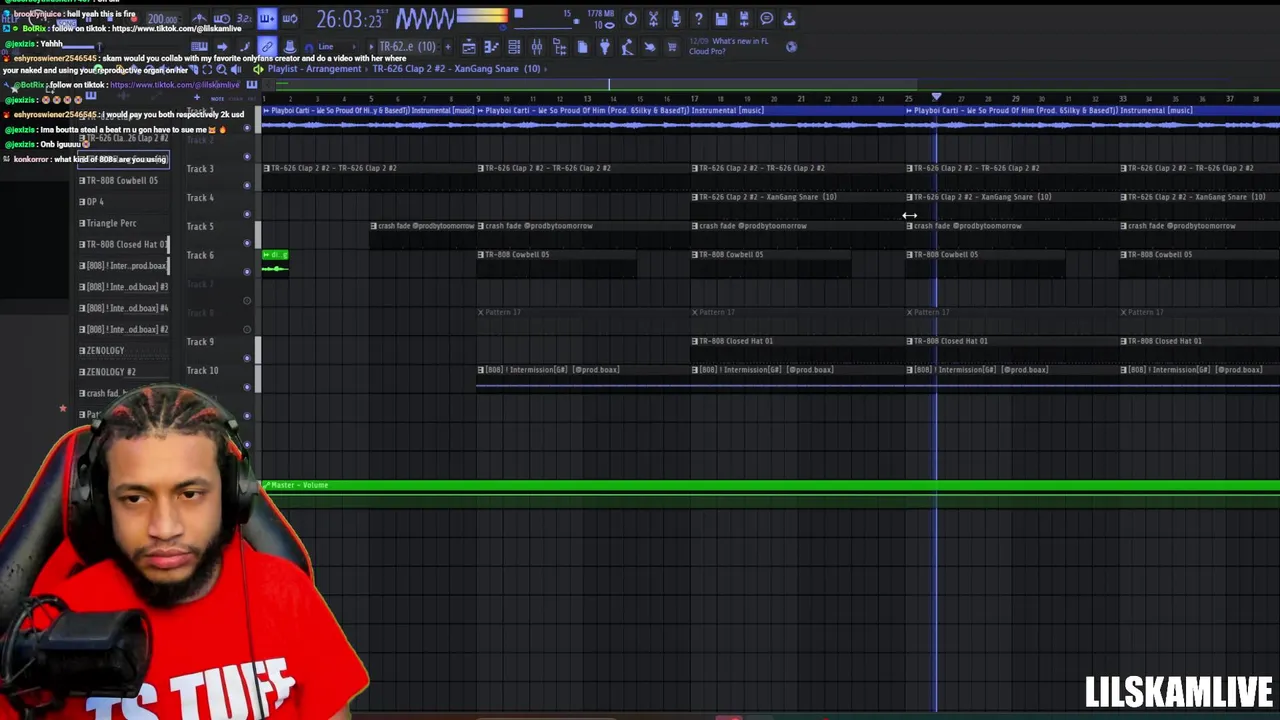The height and width of the screenshot is (720, 1280).
Task: Click the microphone recording icon
Action: tap(676, 19)
